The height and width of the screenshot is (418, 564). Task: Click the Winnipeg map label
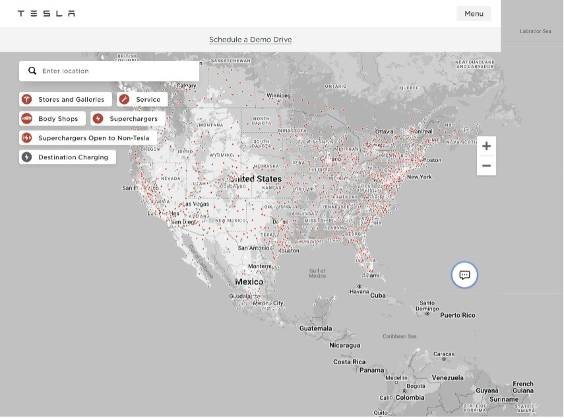pos(278,95)
